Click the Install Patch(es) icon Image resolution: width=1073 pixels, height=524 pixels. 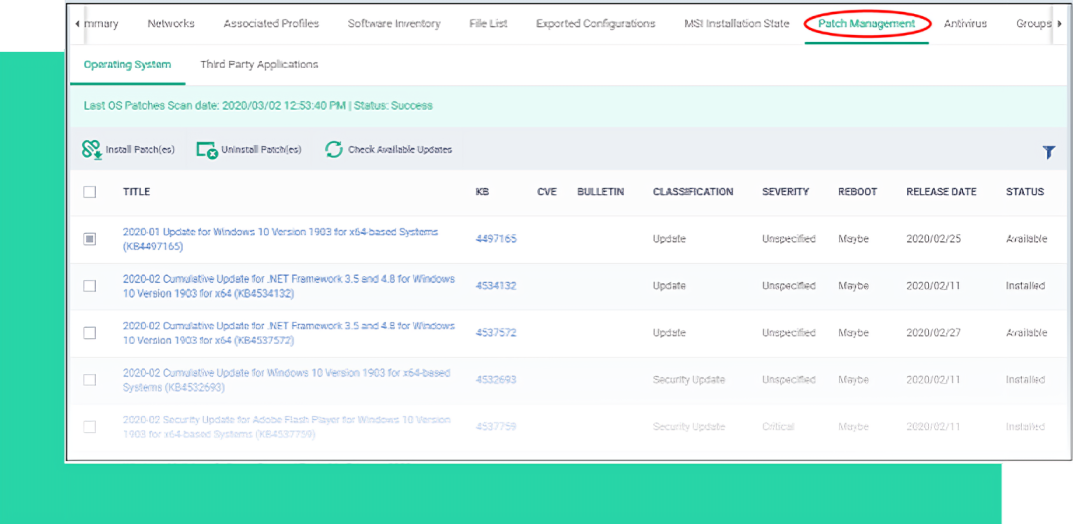(x=92, y=149)
